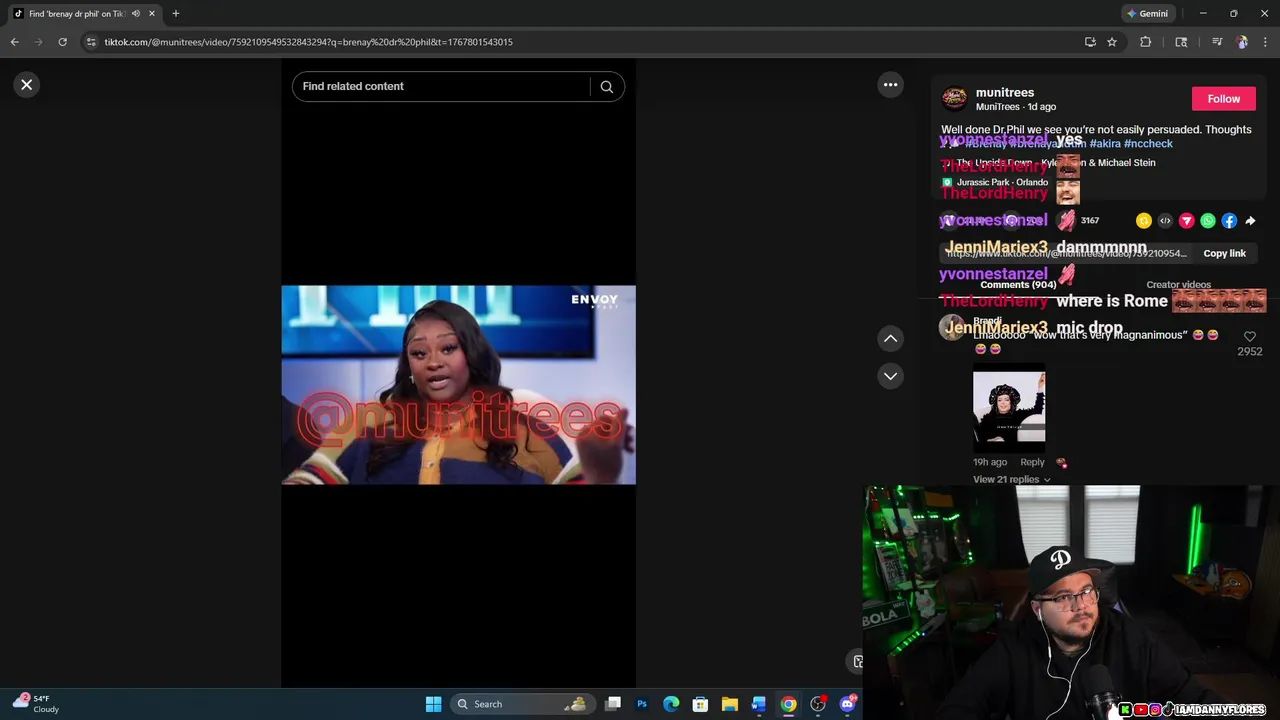The width and height of the screenshot is (1280, 720).
Task: Open weather widget showing 54°F Cloudy
Action: point(36,704)
